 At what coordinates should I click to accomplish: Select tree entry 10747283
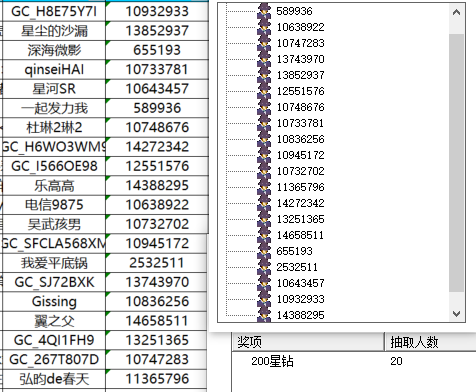point(300,43)
